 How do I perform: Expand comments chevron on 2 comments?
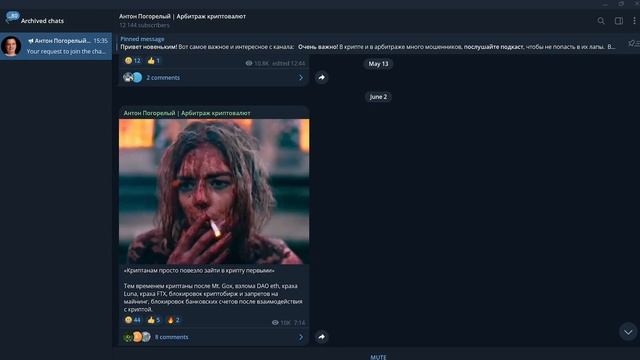pyautogui.click(x=301, y=77)
